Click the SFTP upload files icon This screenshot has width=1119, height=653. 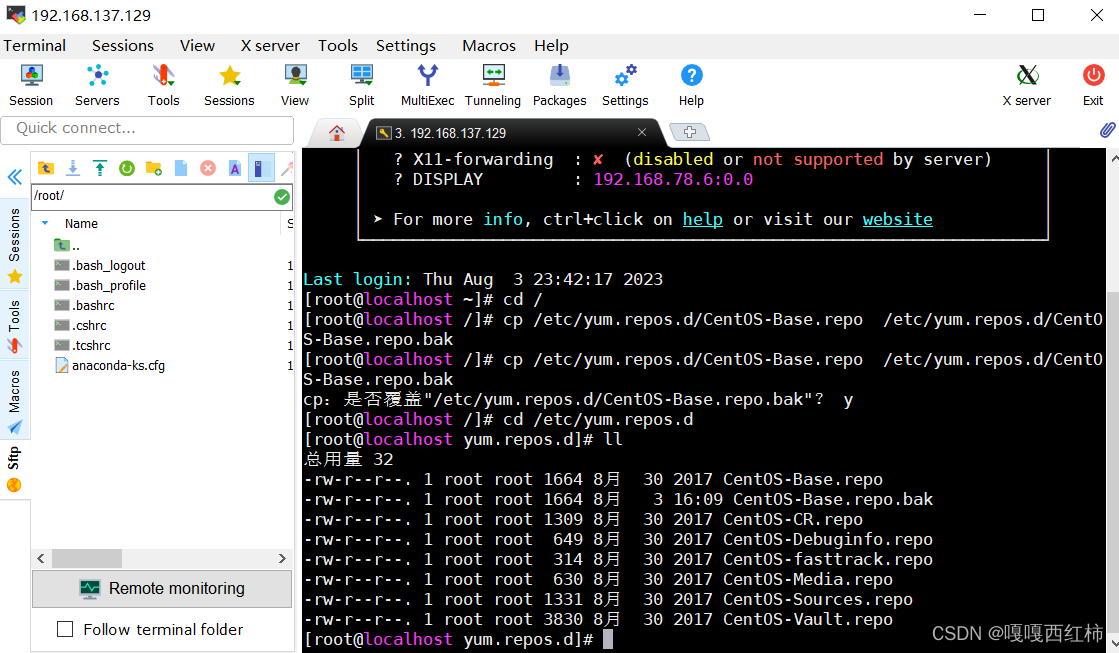100,168
